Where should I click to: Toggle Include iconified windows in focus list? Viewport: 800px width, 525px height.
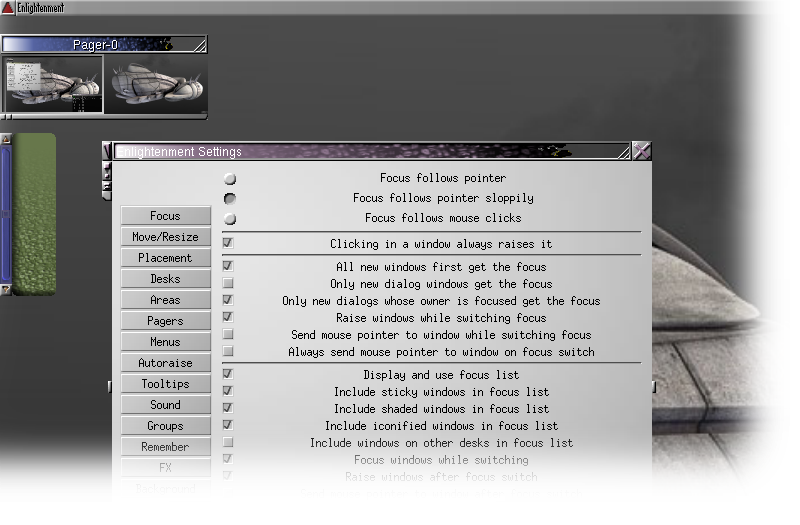pos(228,425)
